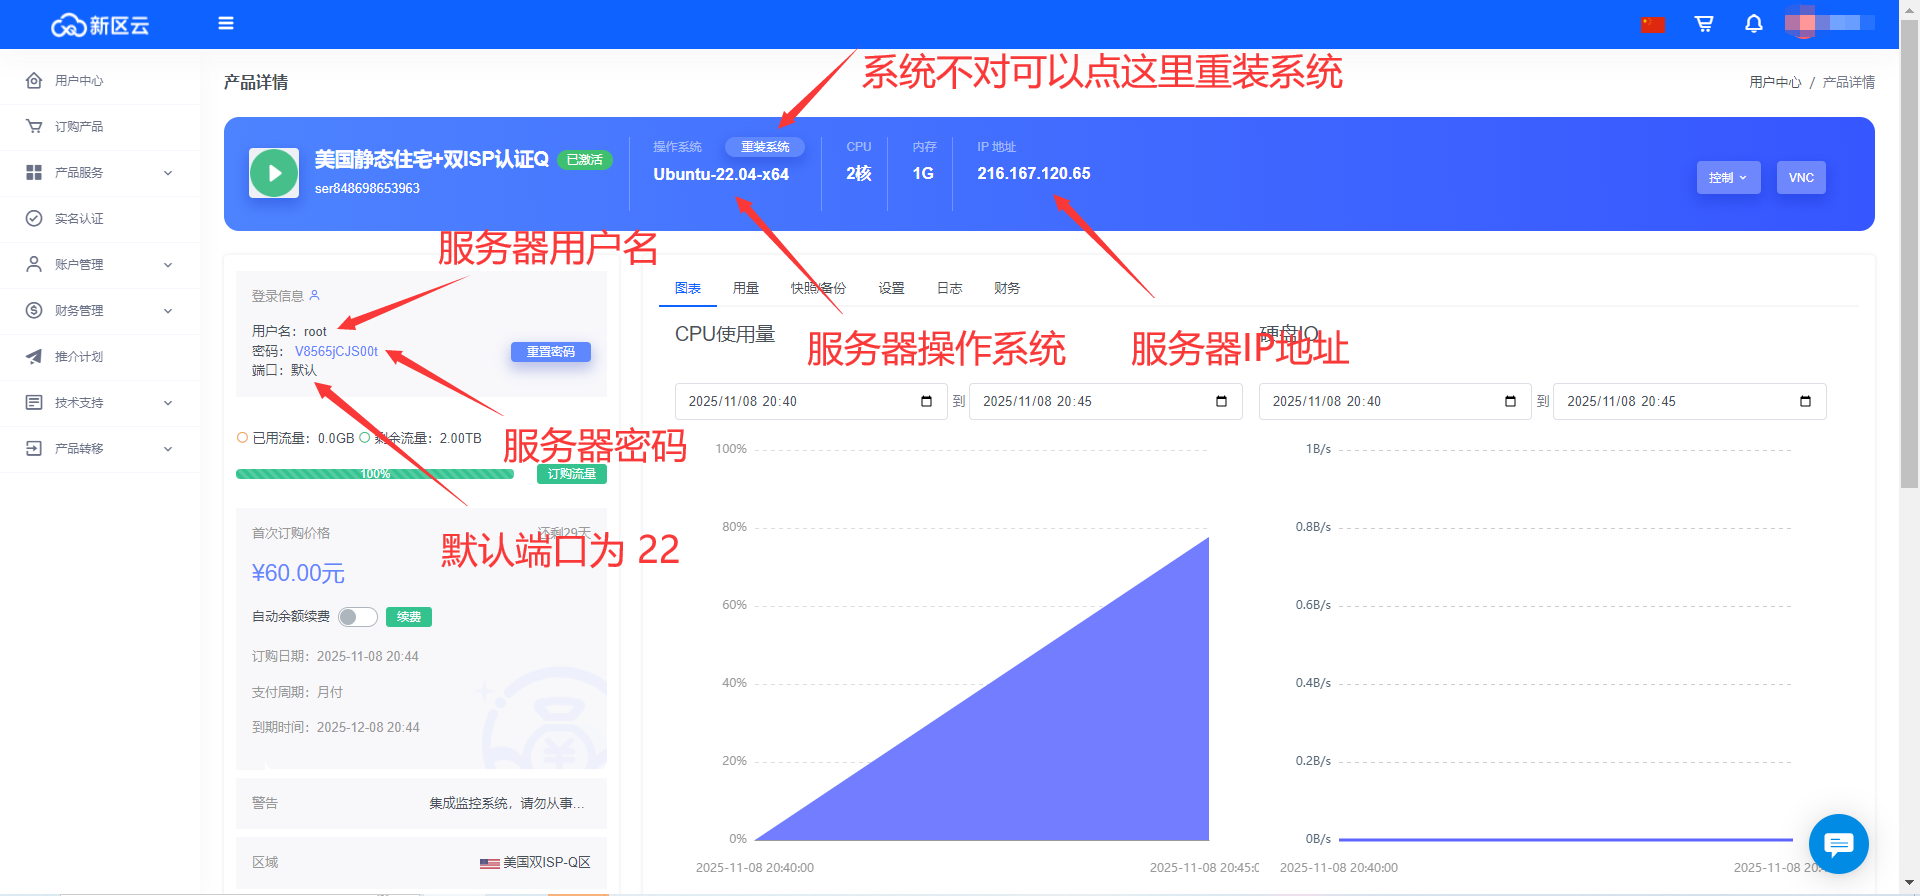This screenshot has width=1920, height=896.
Task: Click the 重装系统 button
Action: (765, 147)
